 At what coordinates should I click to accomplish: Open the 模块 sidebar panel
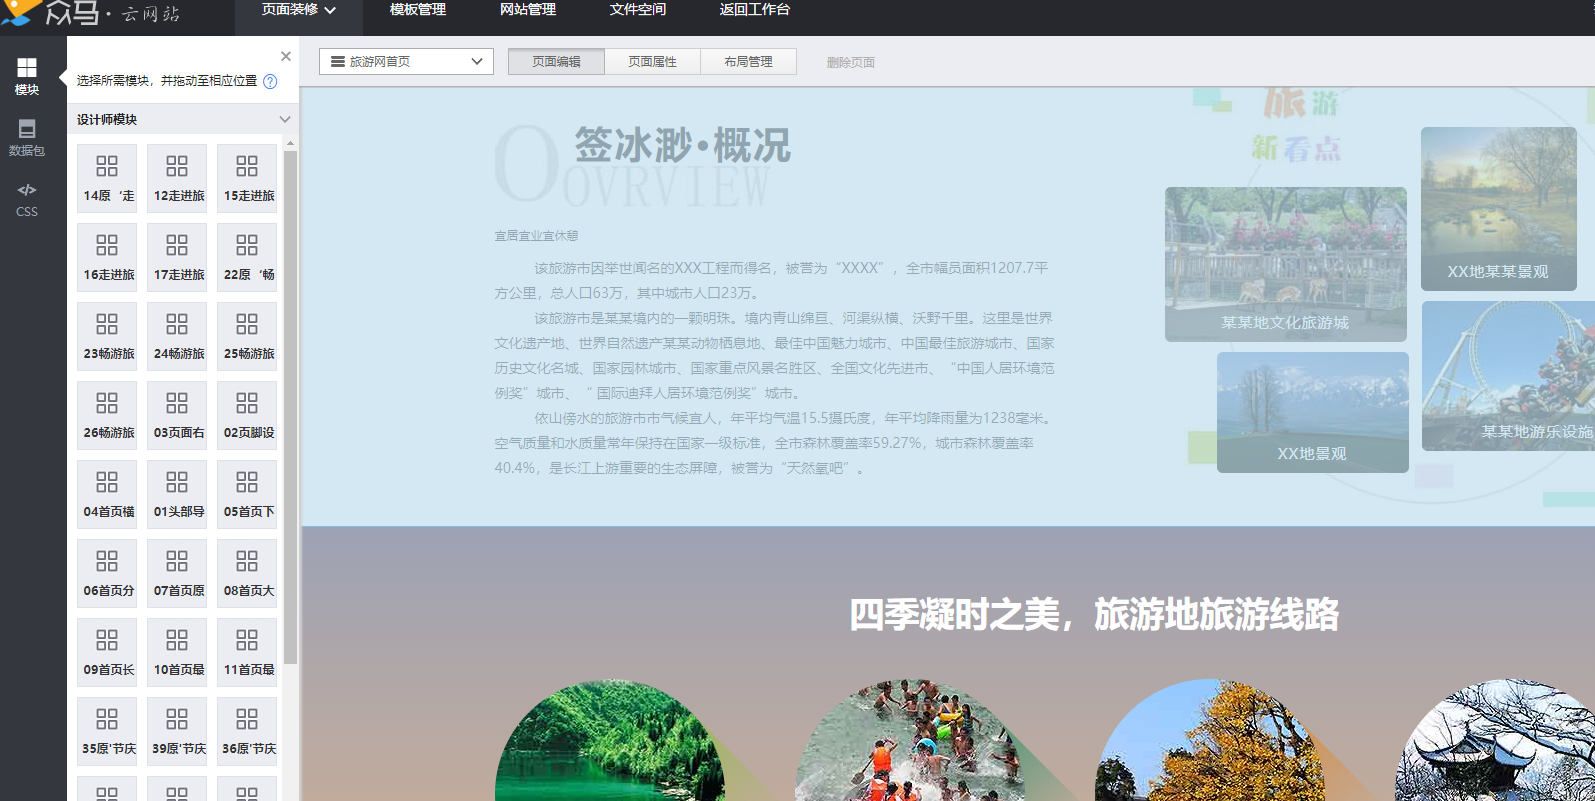tap(27, 76)
